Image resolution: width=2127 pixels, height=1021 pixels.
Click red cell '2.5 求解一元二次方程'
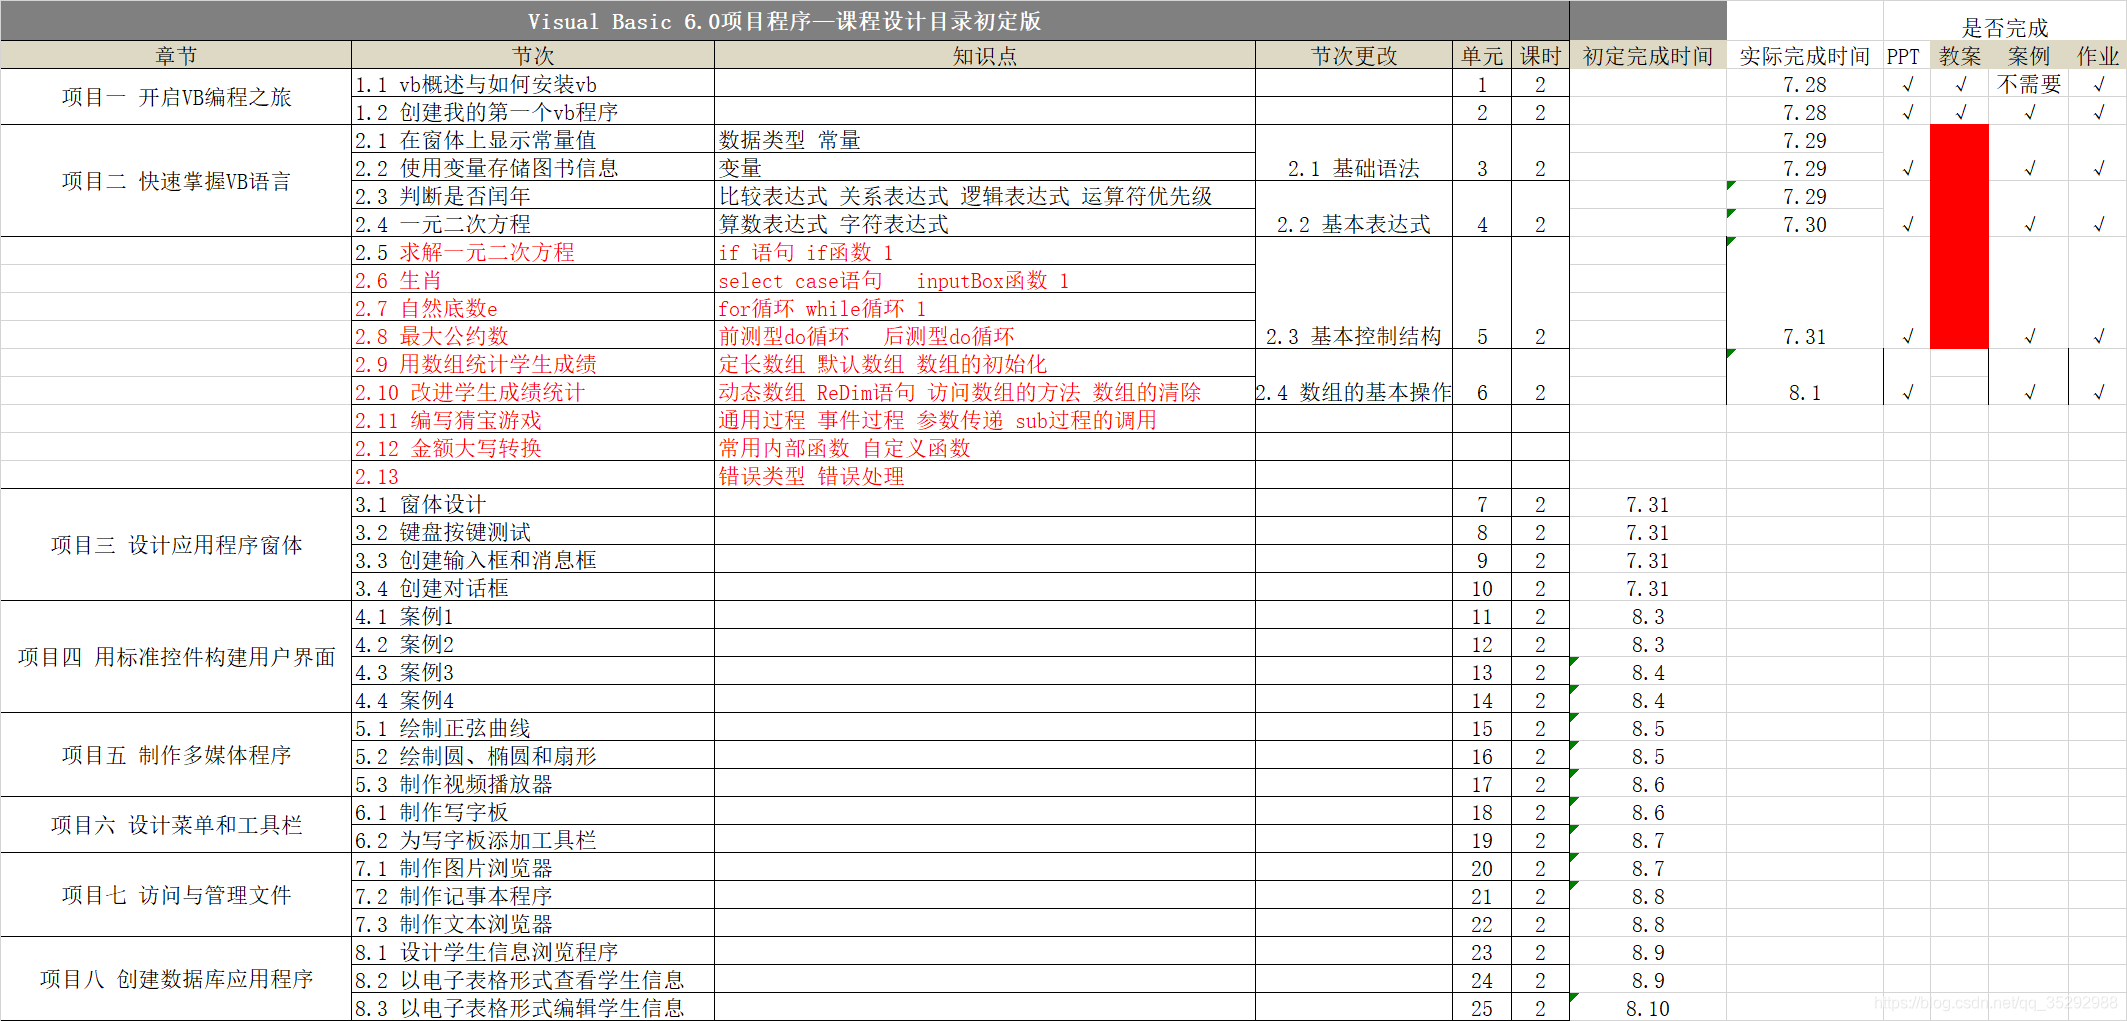tap(533, 252)
